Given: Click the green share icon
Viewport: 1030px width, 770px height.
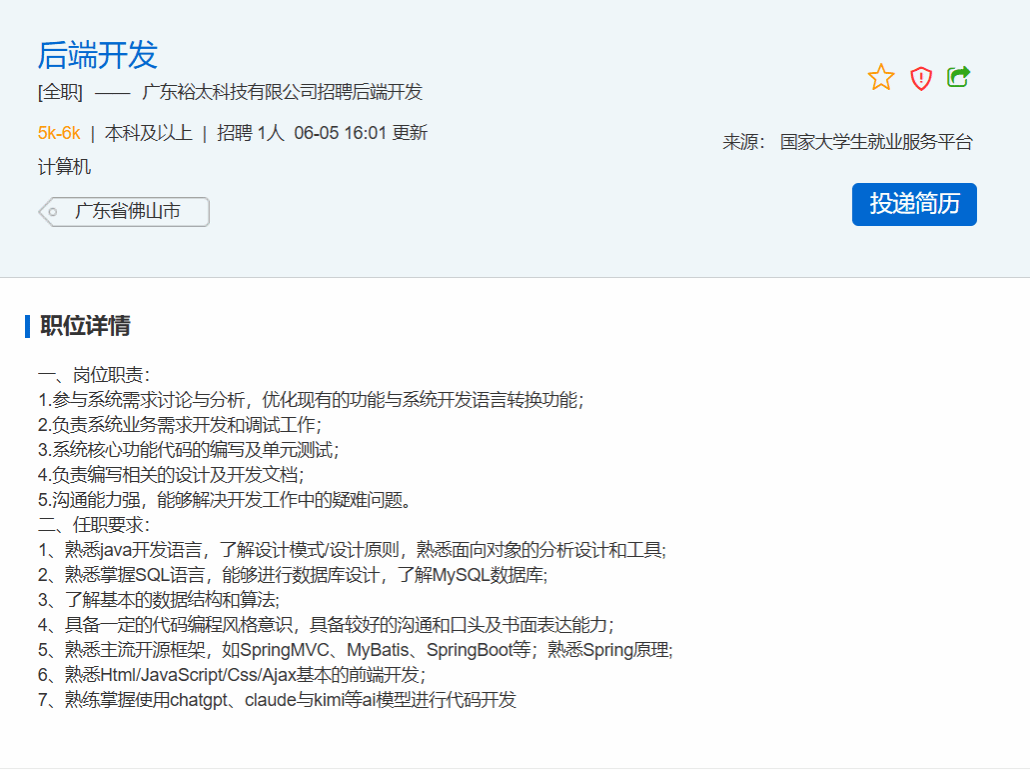Looking at the screenshot, I should pos(959,77).
